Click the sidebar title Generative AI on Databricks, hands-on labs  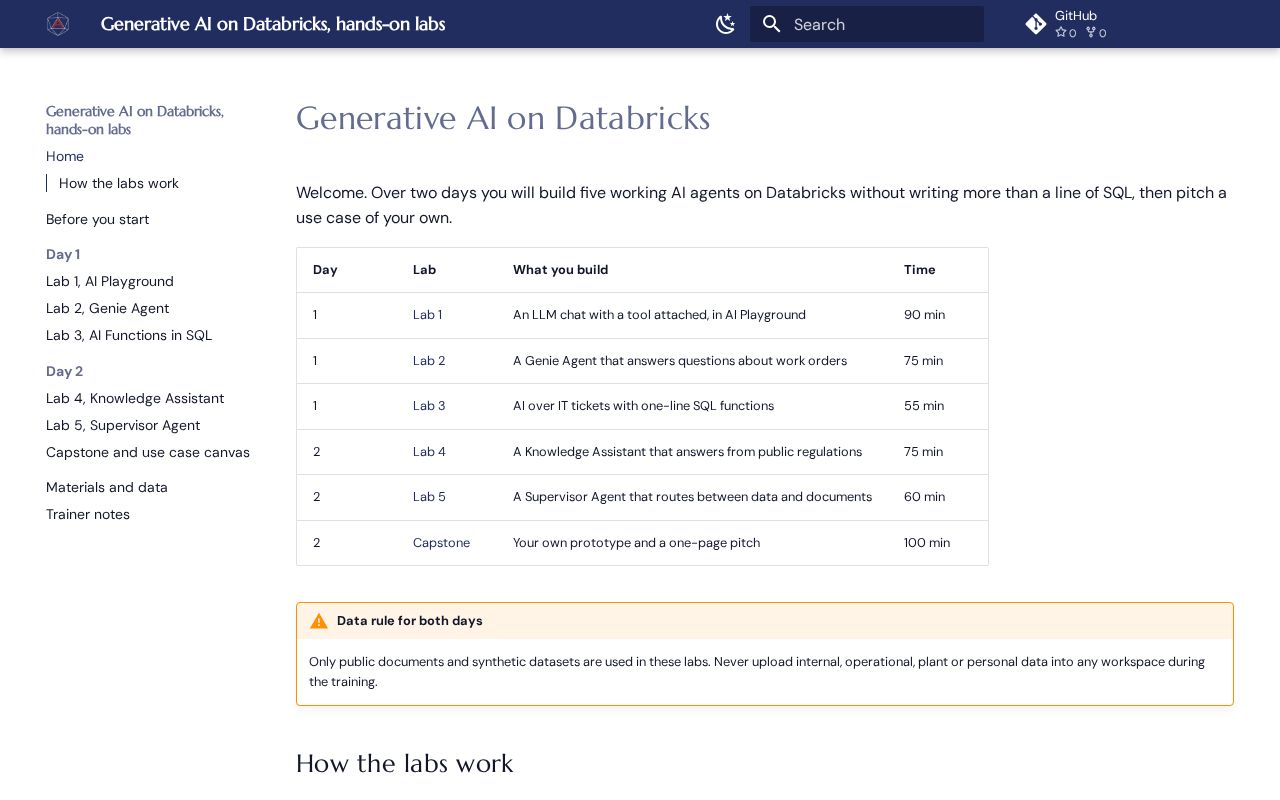click(x=135, y=120)
